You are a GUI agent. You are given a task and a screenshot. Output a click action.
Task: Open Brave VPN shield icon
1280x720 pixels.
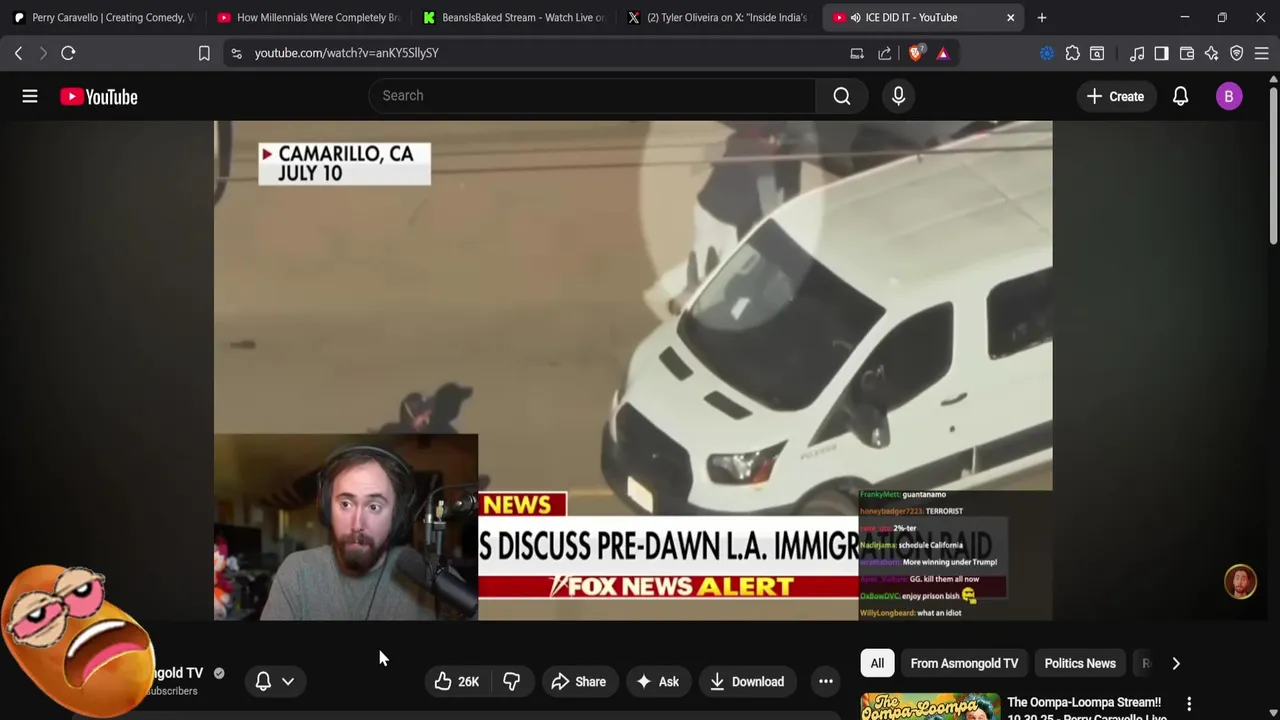click(1237, 53)
